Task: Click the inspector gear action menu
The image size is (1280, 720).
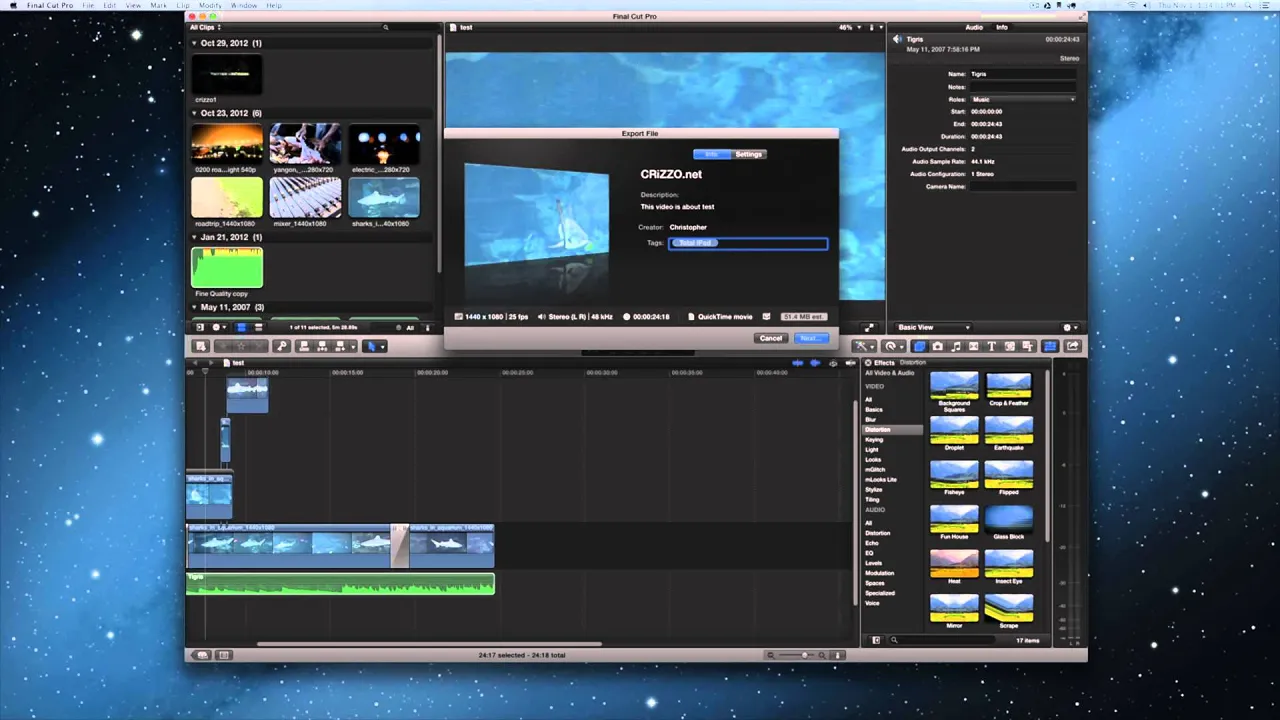Action: 1068,327
